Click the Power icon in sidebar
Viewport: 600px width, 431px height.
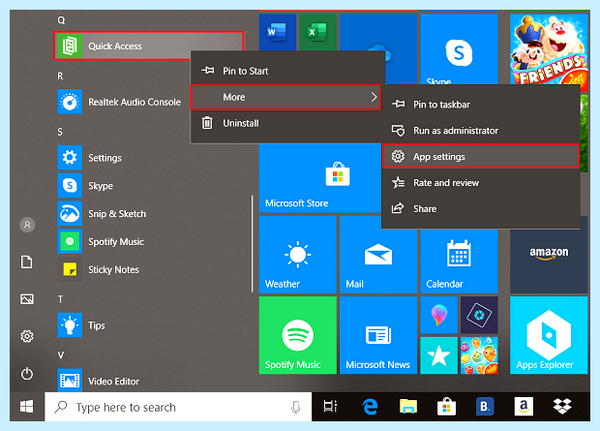(27, 374)
